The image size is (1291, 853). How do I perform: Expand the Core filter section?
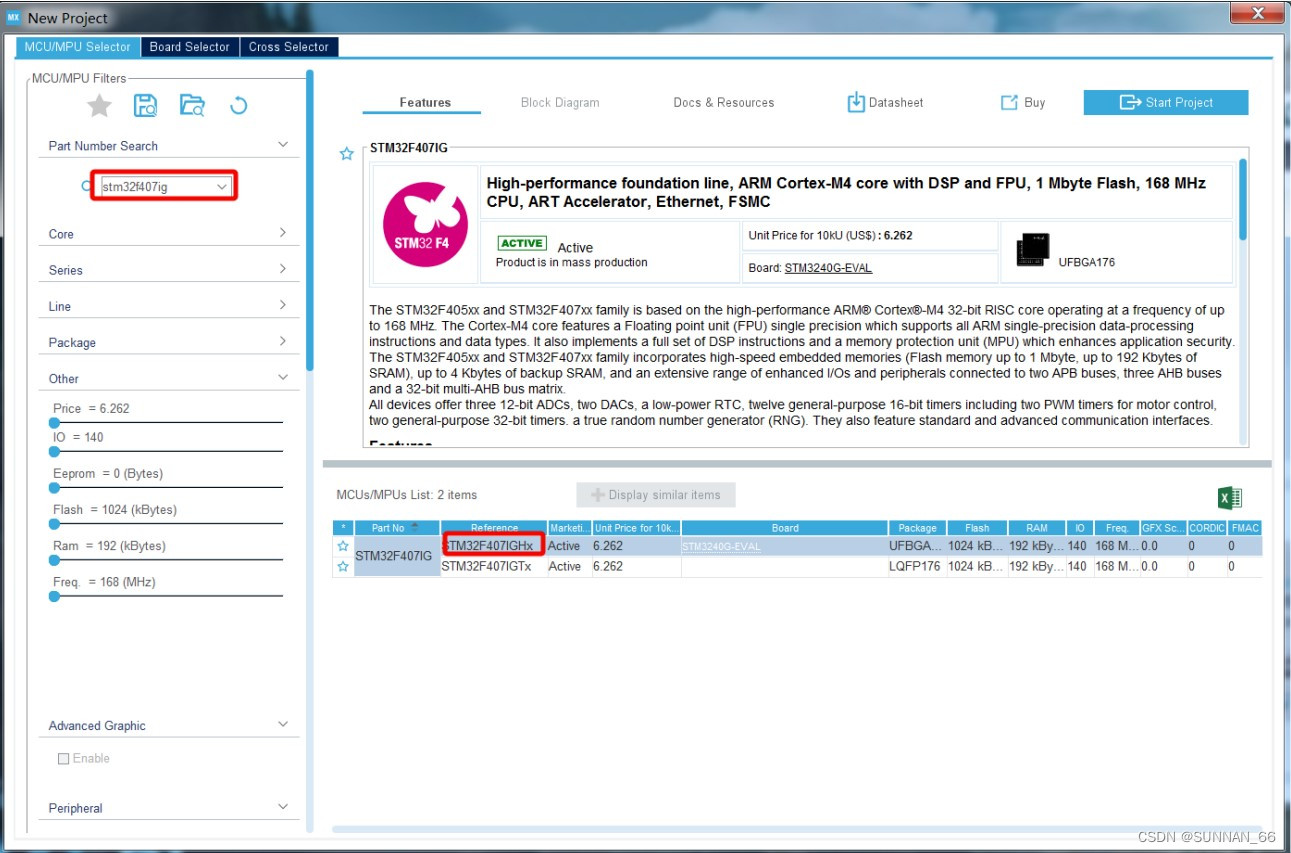(283, 233)
